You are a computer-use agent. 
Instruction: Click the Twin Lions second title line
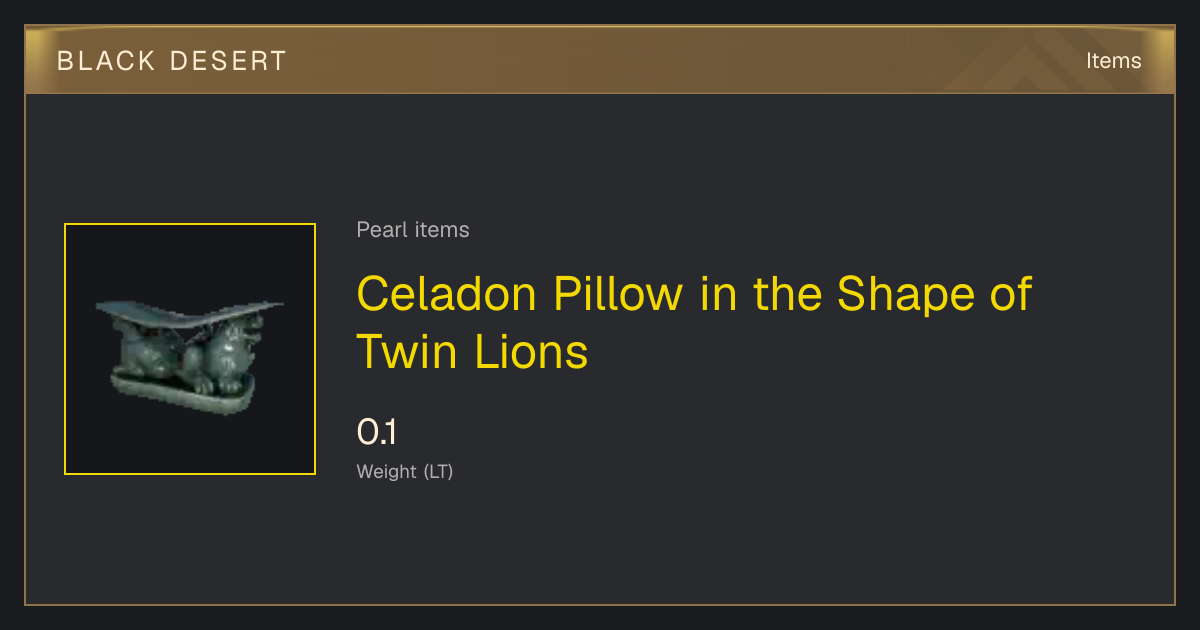click(x=473, y=351)
